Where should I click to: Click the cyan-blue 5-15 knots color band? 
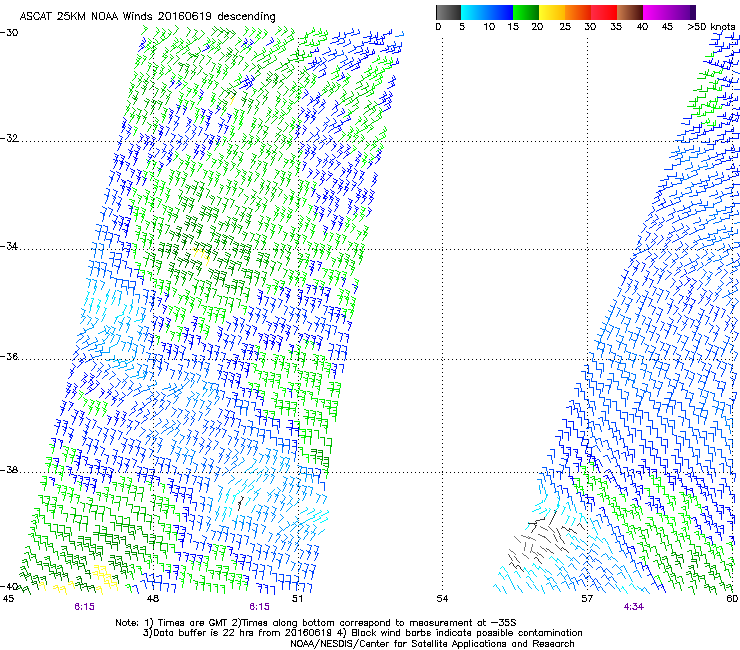point(487,12)
